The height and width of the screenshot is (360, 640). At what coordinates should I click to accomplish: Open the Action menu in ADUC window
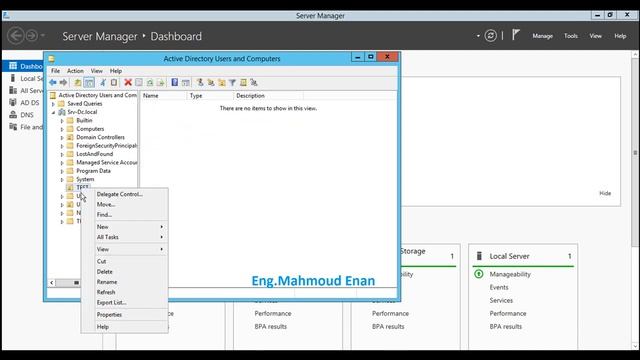tap(75, 71)
